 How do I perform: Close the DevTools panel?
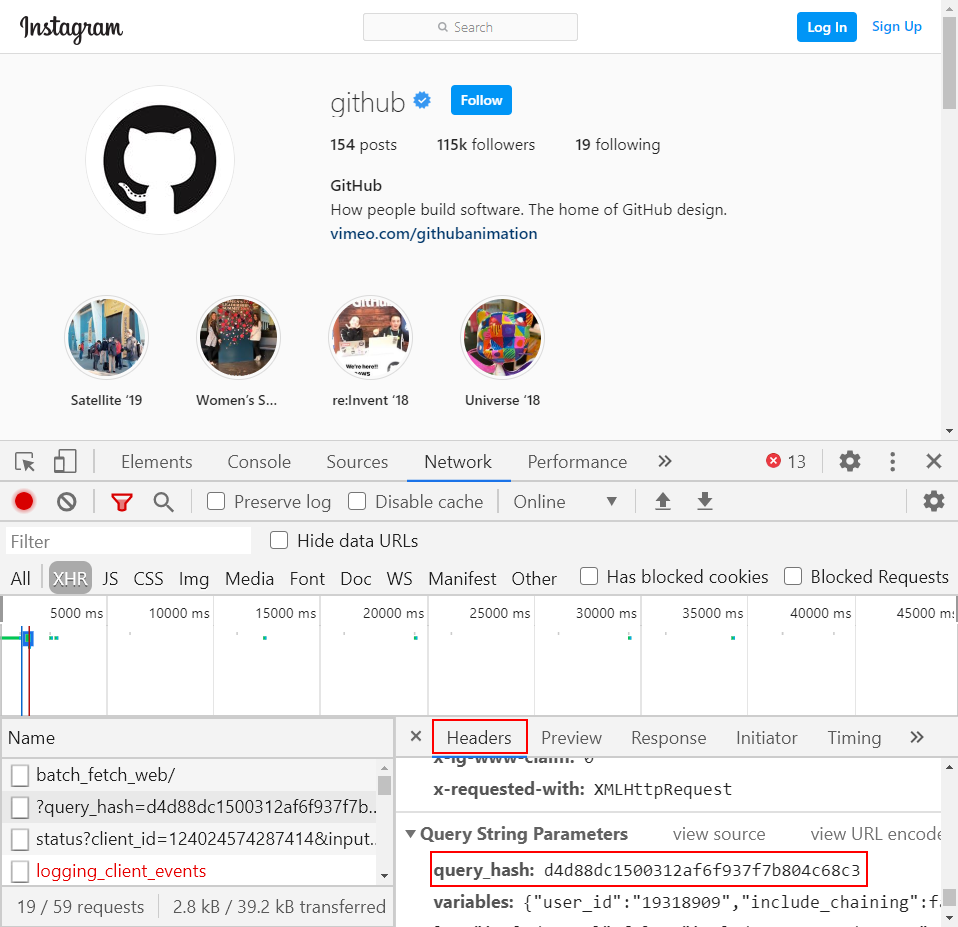[x=934, y=461]
